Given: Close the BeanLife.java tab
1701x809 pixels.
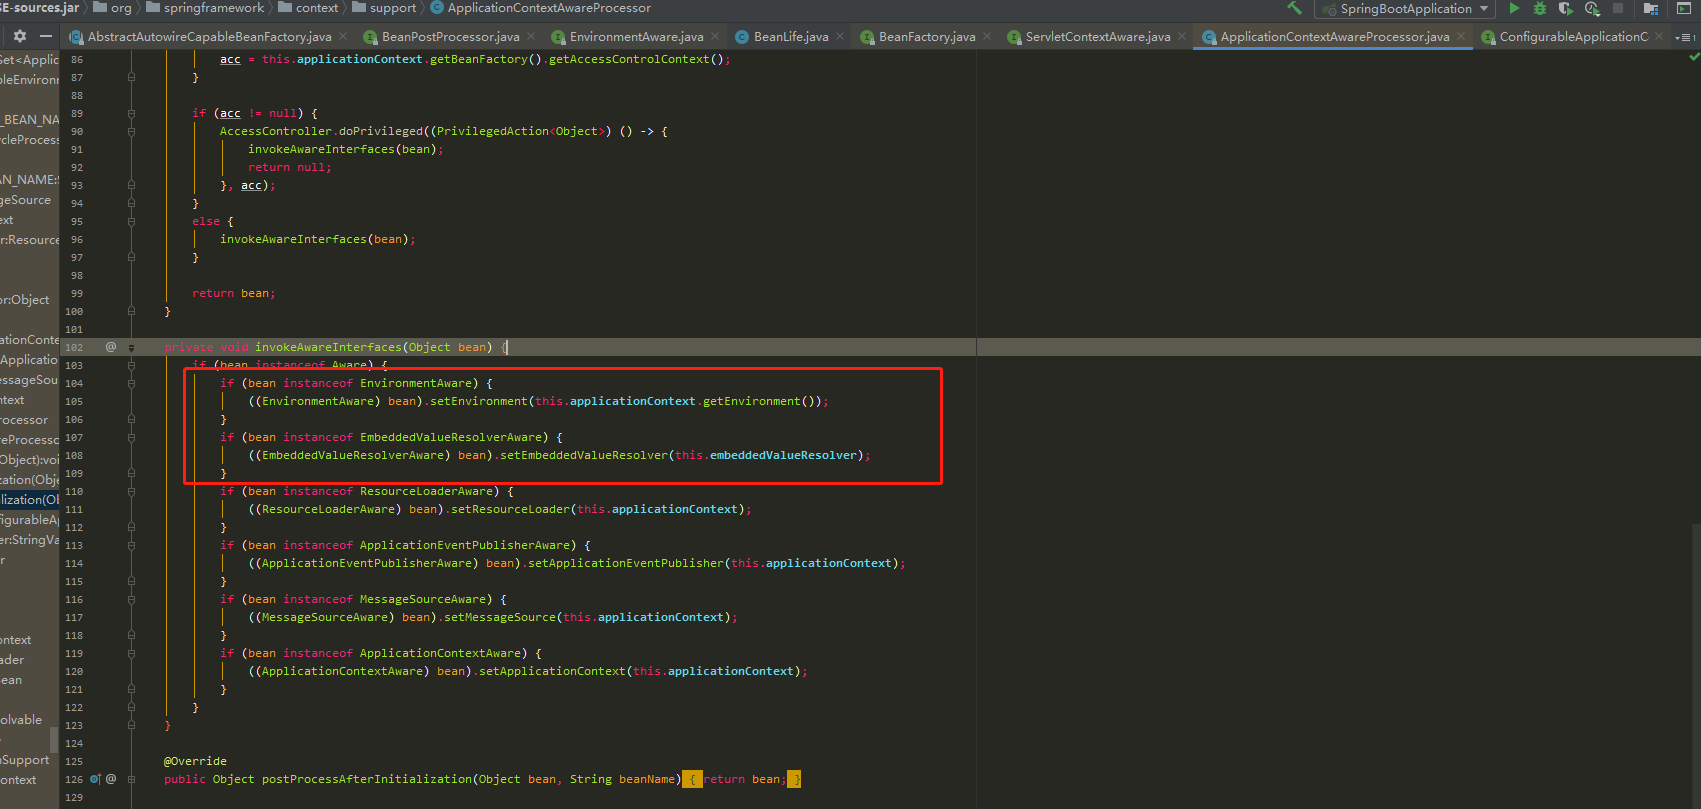Looking at the screenshot, I should coord(840,37).
